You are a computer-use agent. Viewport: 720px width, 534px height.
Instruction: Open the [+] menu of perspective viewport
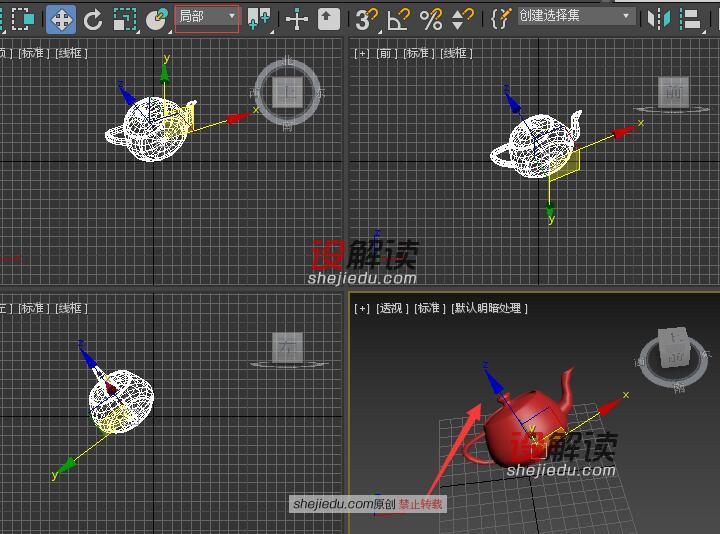point(361,308)
